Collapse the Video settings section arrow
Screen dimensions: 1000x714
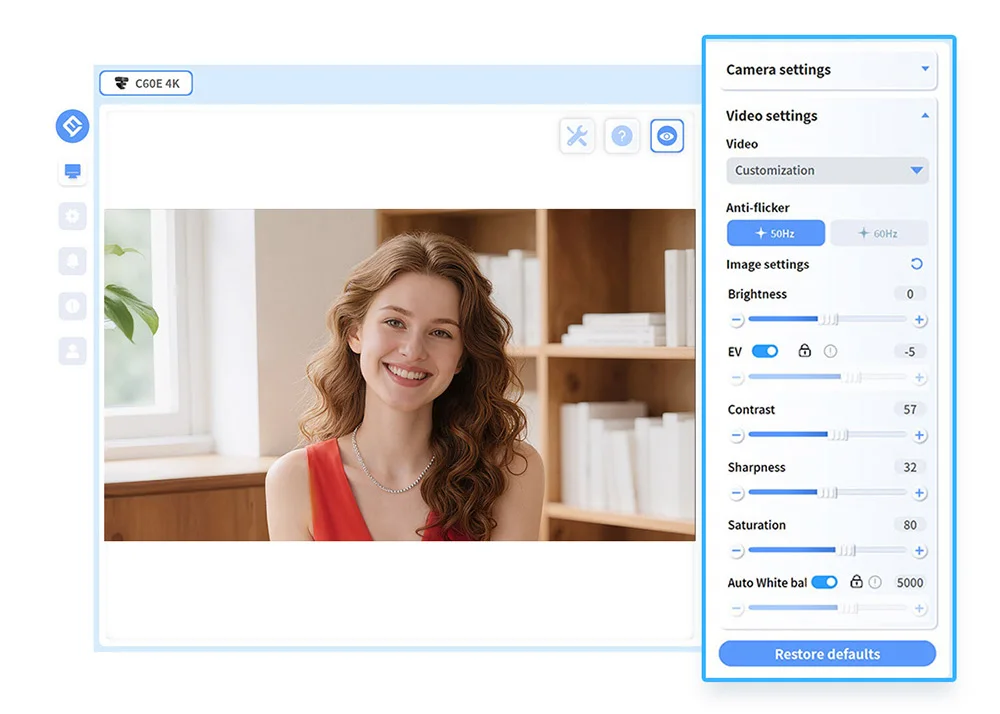point(925,115)
